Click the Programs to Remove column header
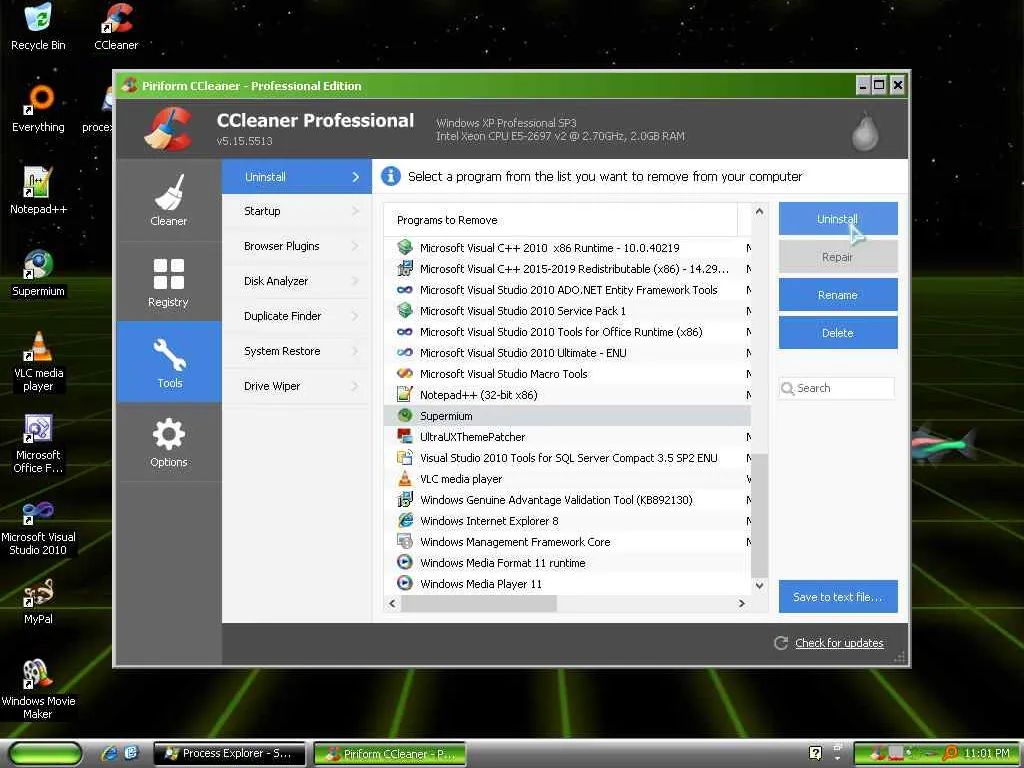1024x768 pixels. (560, 220)
